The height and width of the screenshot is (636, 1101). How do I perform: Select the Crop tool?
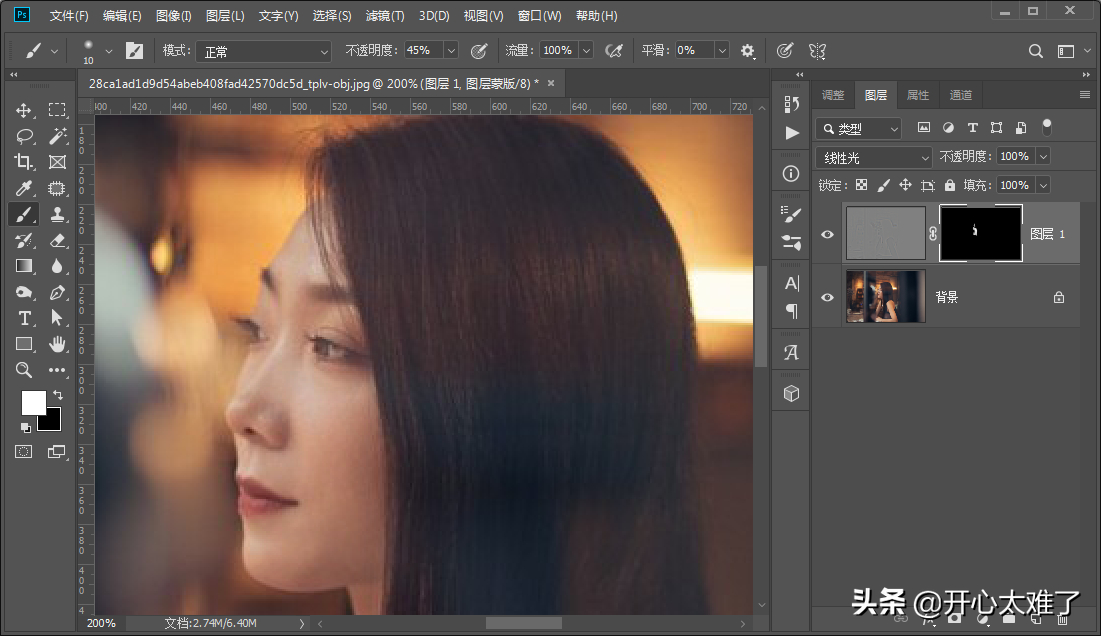[24, 162]
